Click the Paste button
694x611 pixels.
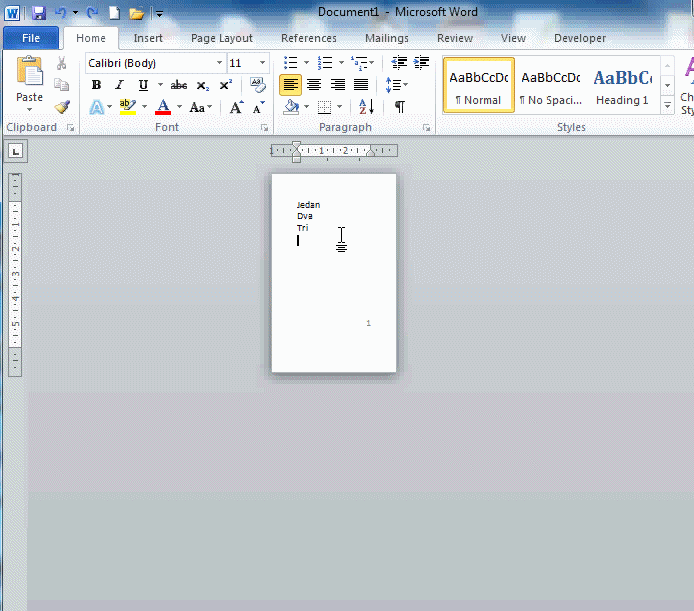[x=30, y=84]
